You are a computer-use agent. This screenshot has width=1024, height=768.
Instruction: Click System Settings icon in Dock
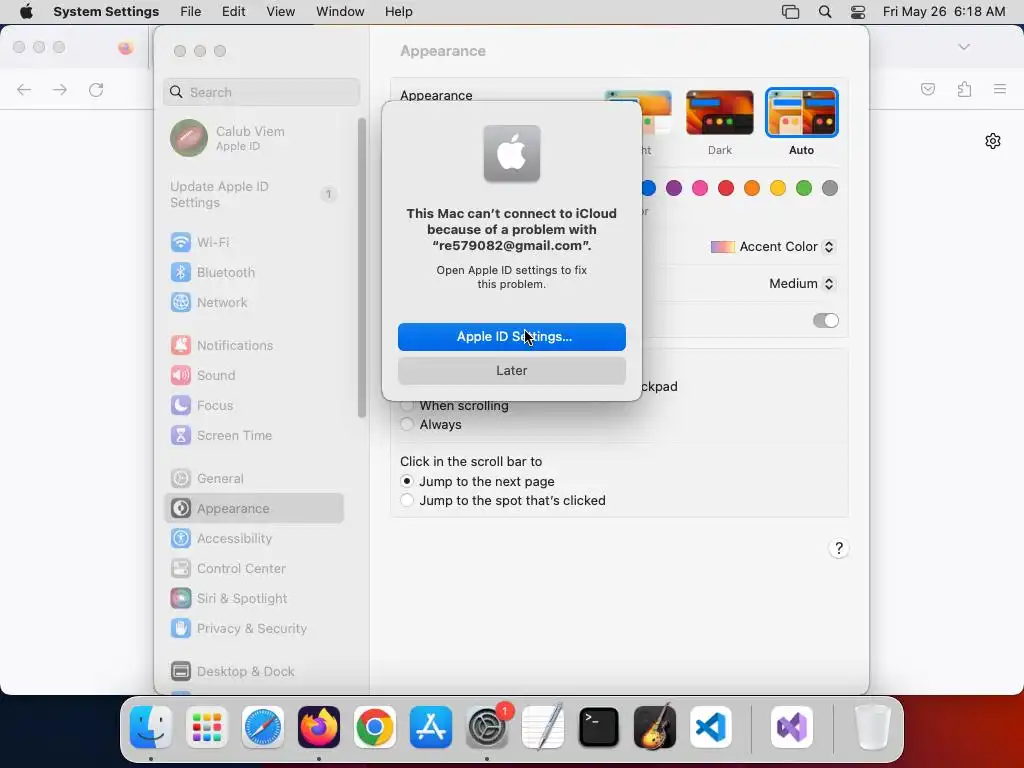tap(487, 727)
